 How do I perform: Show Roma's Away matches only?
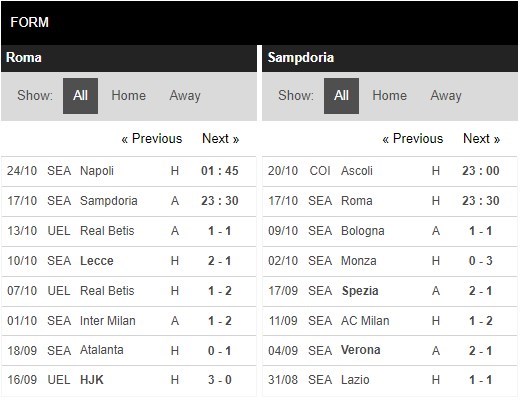pyautogui.click(x=185, y=96)
